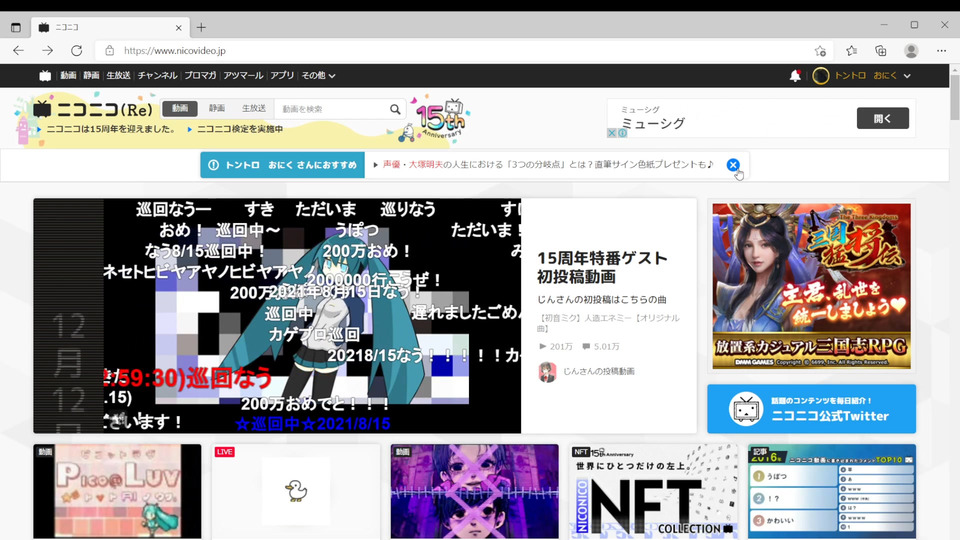Screen dimensions: 960x540
Task: Click the 15th Anniversary logo
Action: click(x=440, y=119)
